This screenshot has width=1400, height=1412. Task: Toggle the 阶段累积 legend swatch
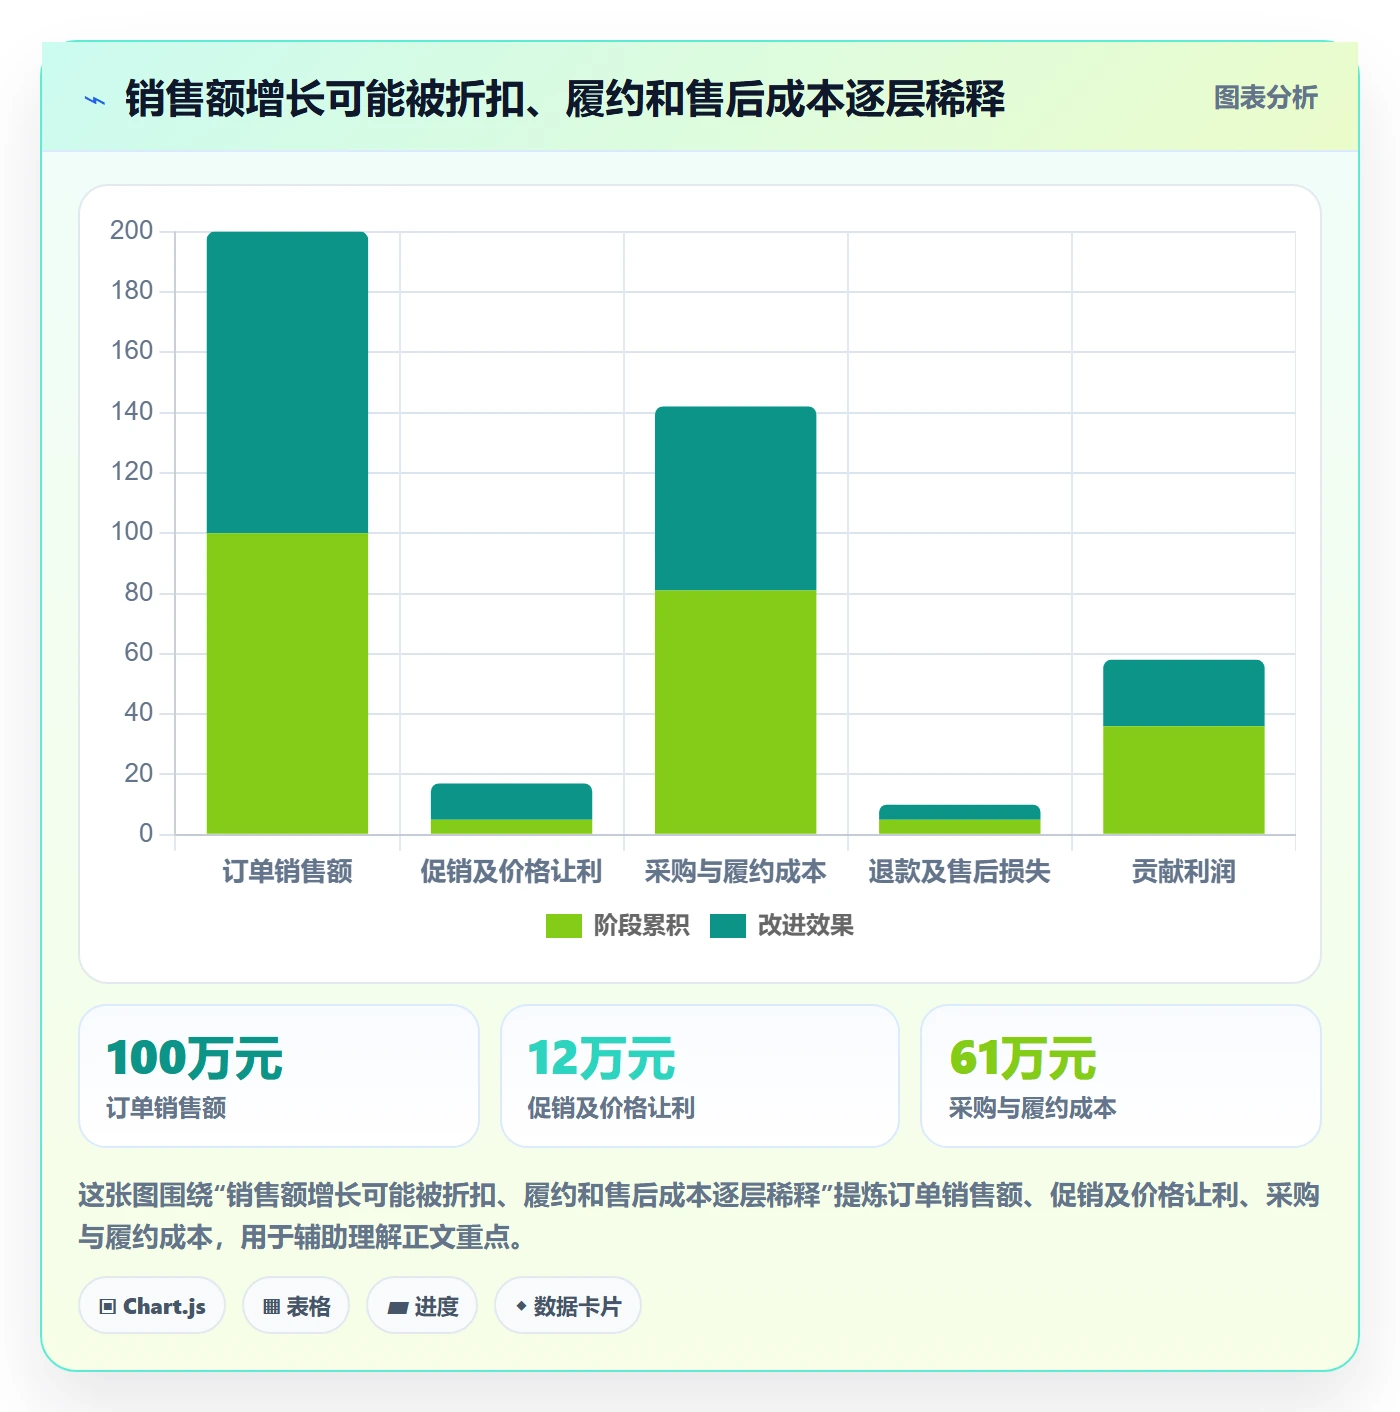coord(563,926)
